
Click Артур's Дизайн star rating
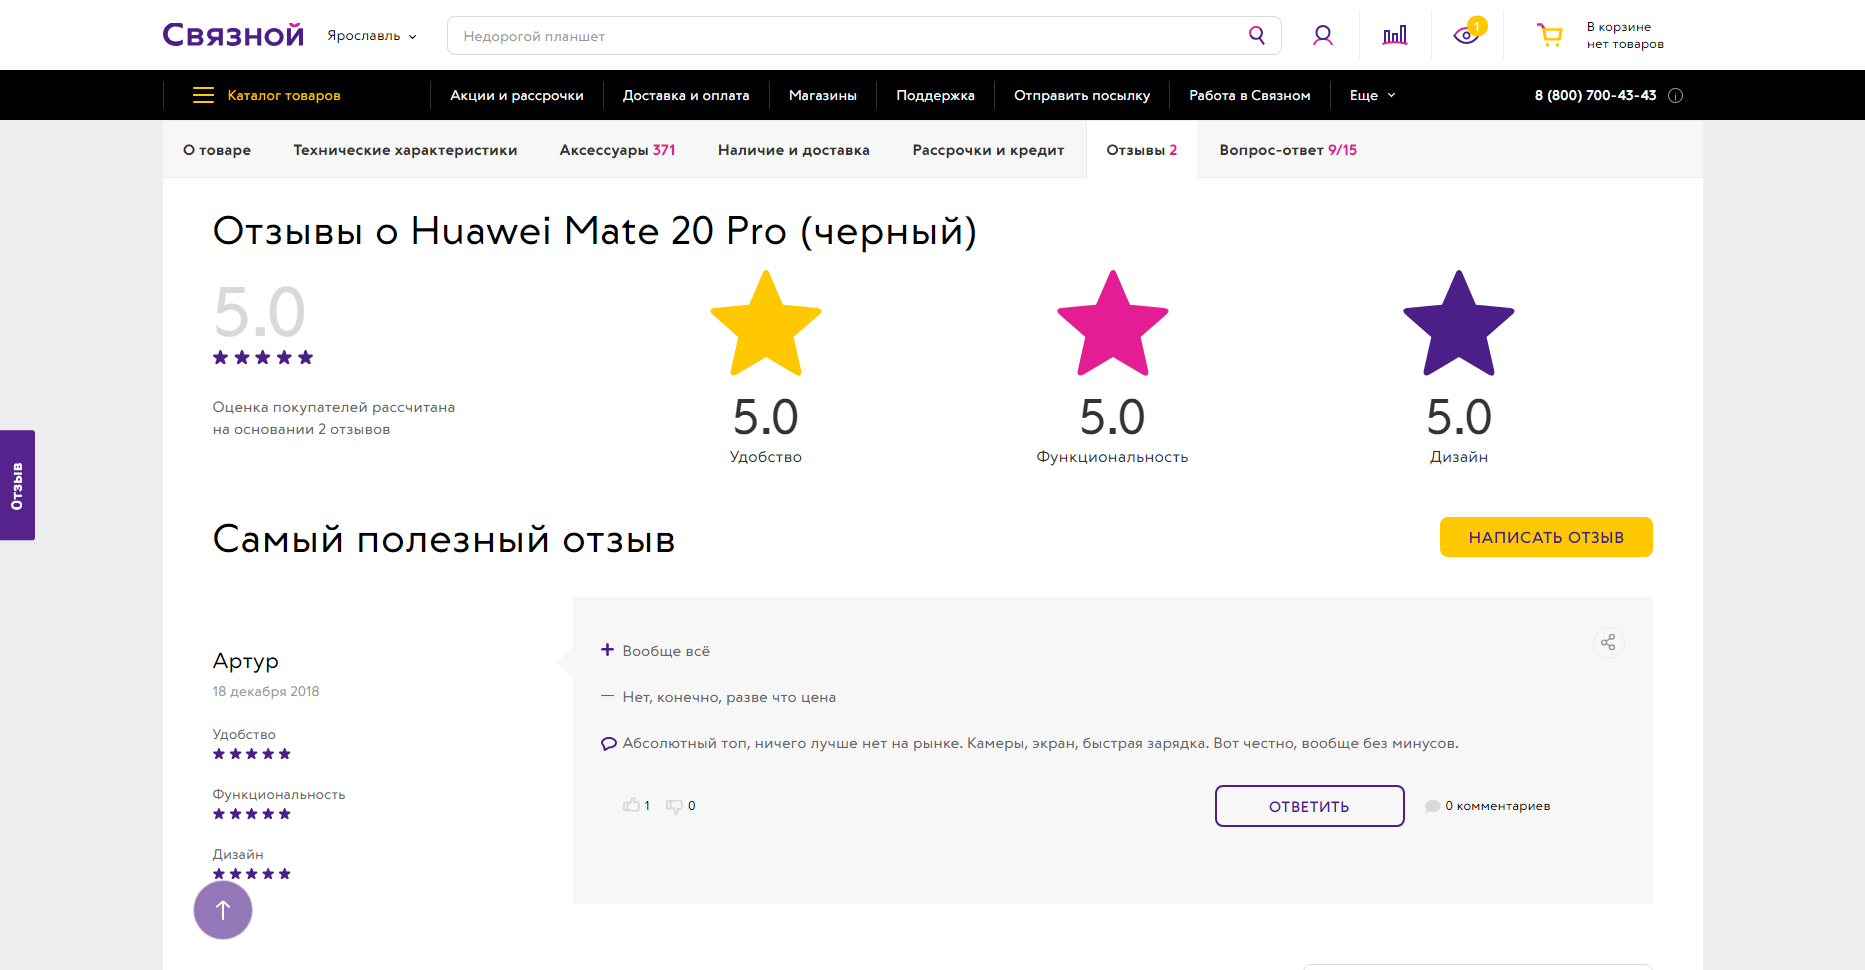click(x=252, y=874)
